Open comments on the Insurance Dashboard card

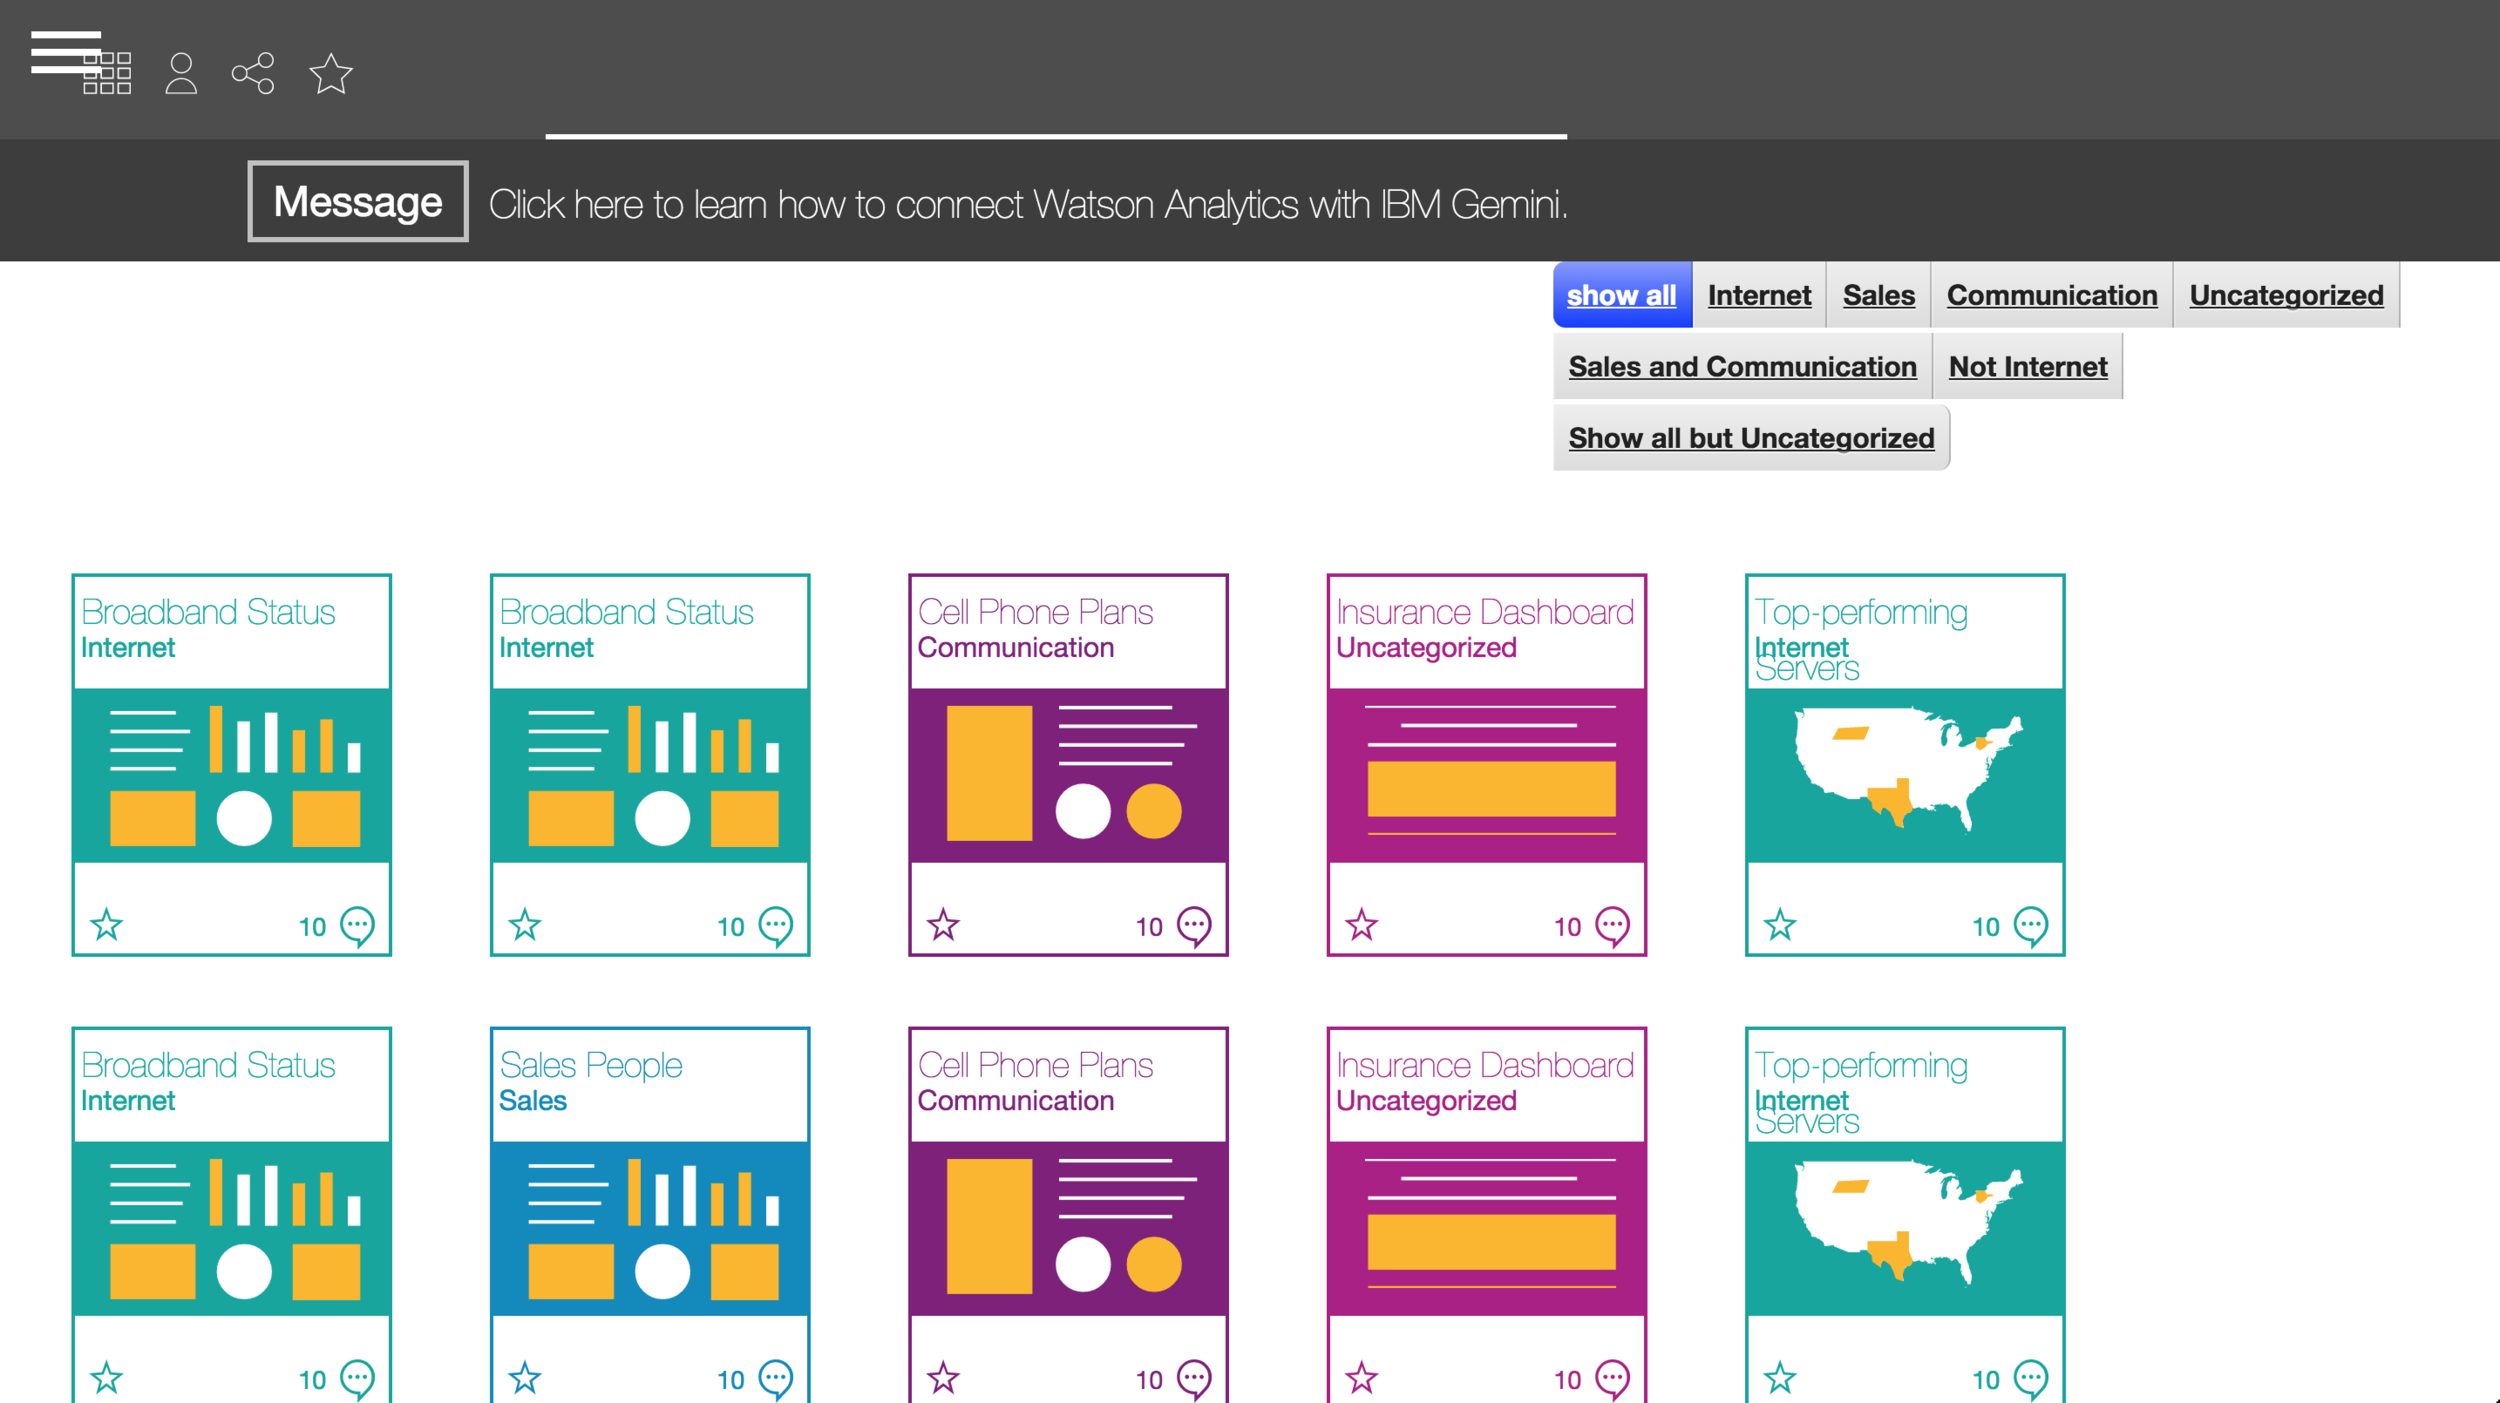click(1610, 925)
